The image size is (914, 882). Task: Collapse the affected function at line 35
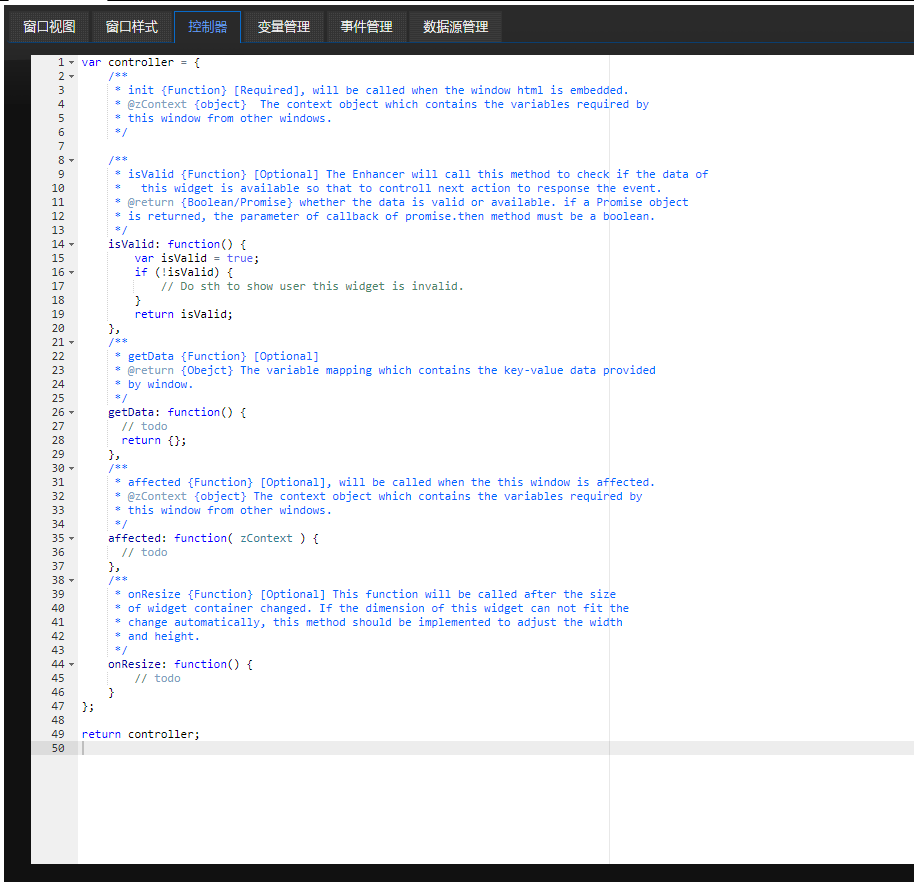[72, 538]
